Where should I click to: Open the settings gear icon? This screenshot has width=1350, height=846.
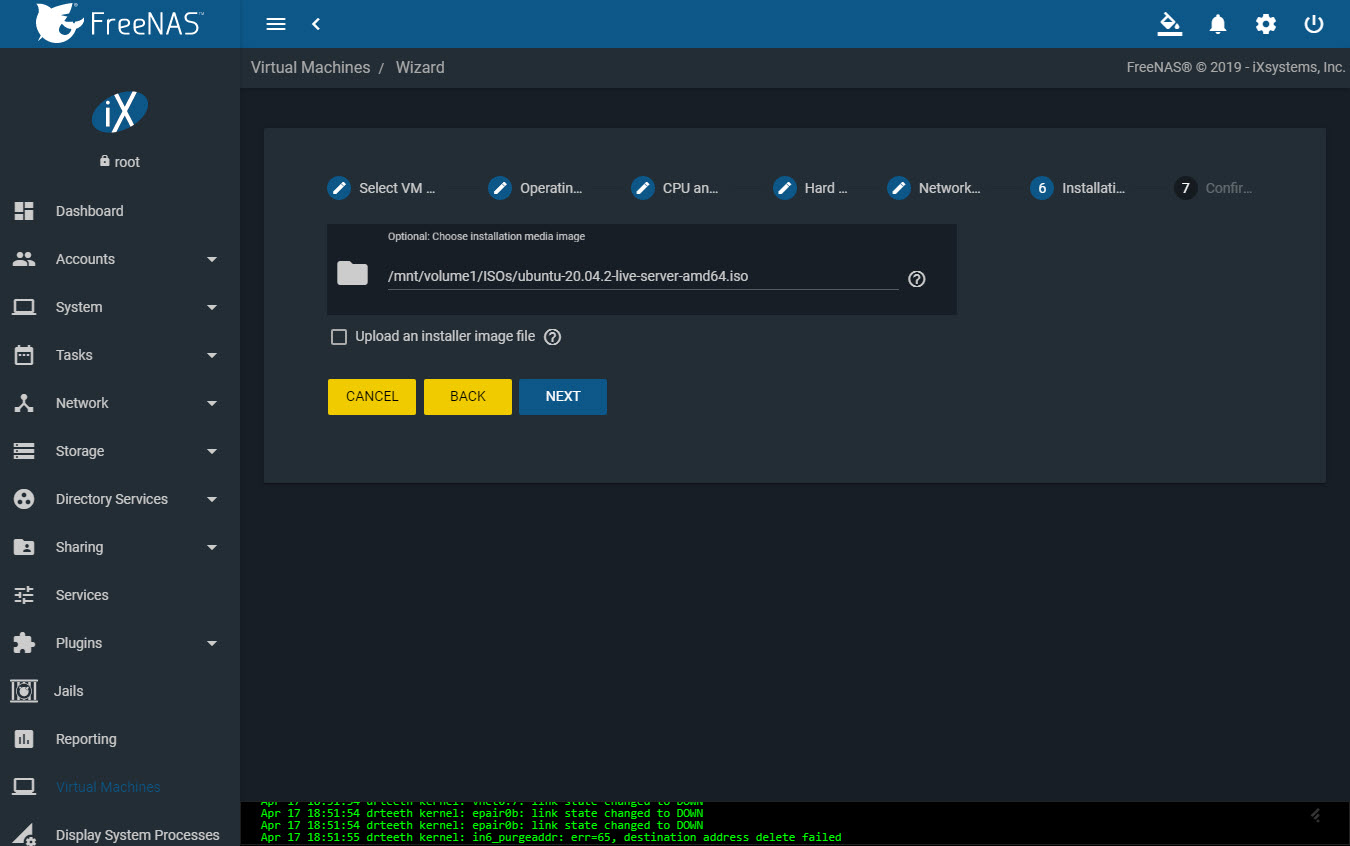pos(1266,24)
